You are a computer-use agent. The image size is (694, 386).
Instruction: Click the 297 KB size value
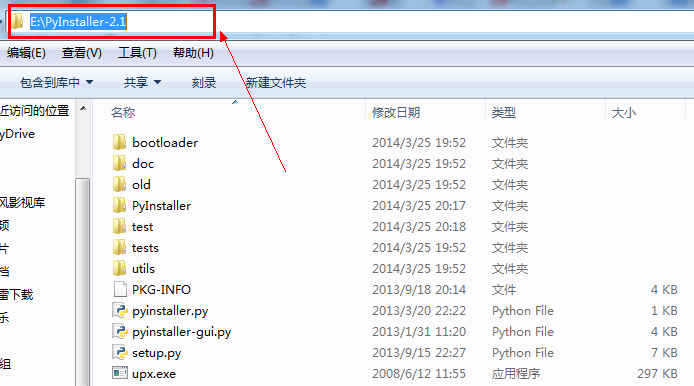tap(657, 374)
